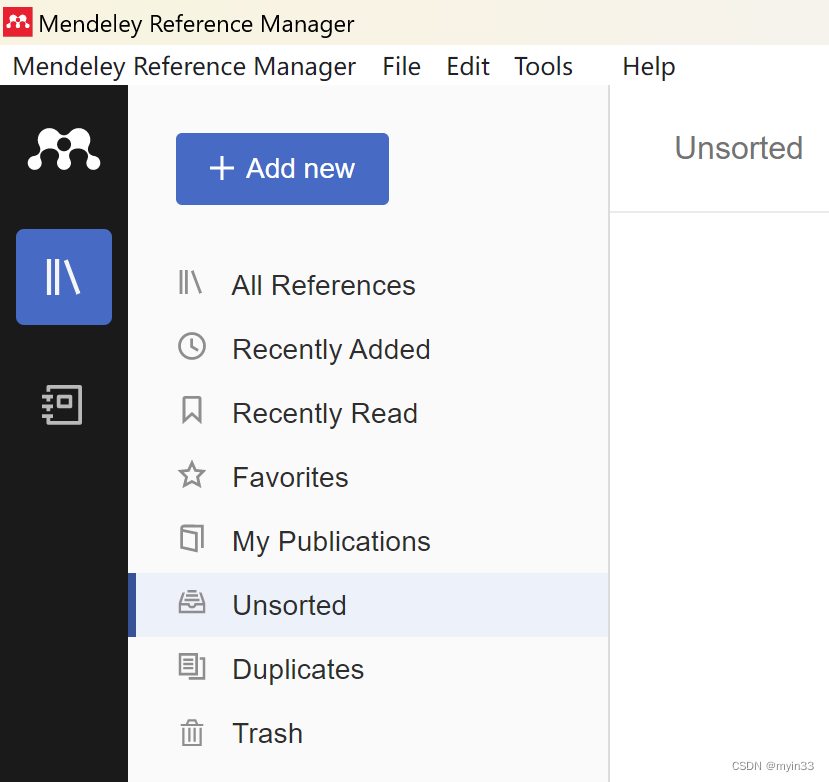
Task: Click the star icon beside Favorites
Action: 191,474
